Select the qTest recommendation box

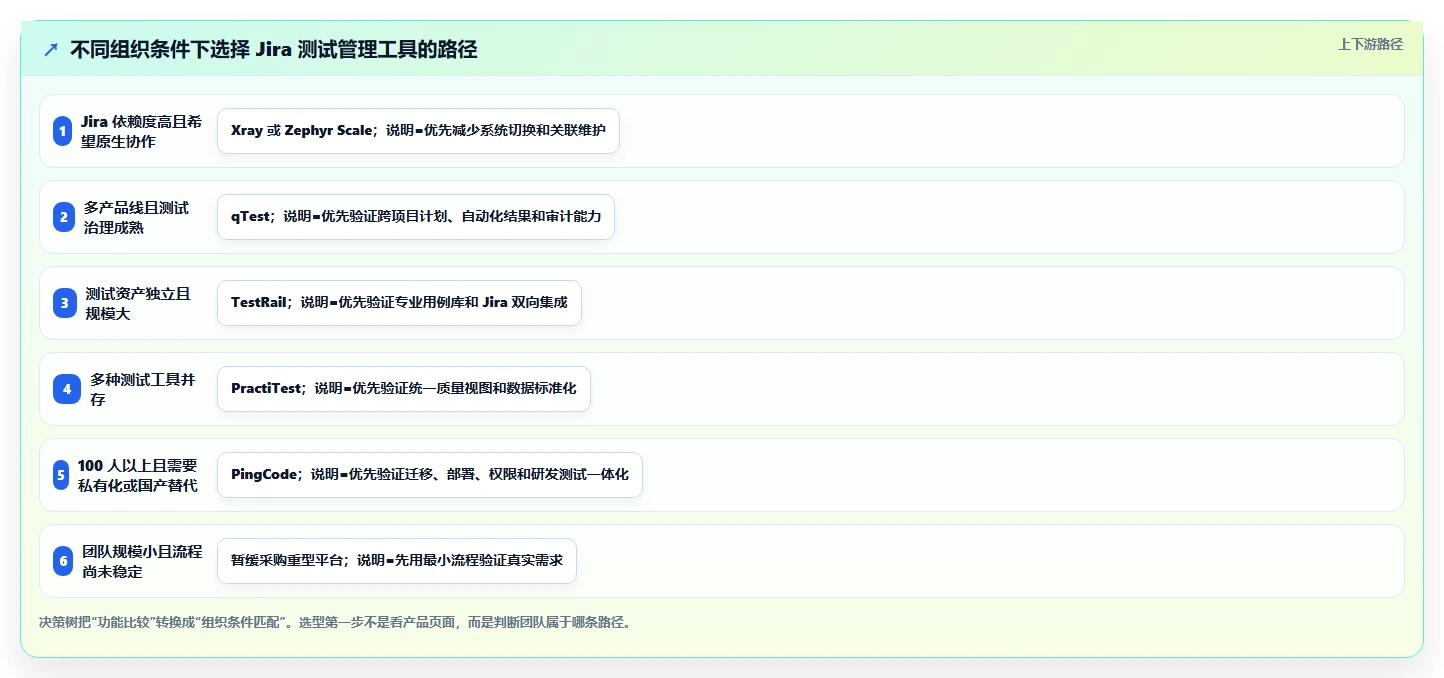coord(416,217)
